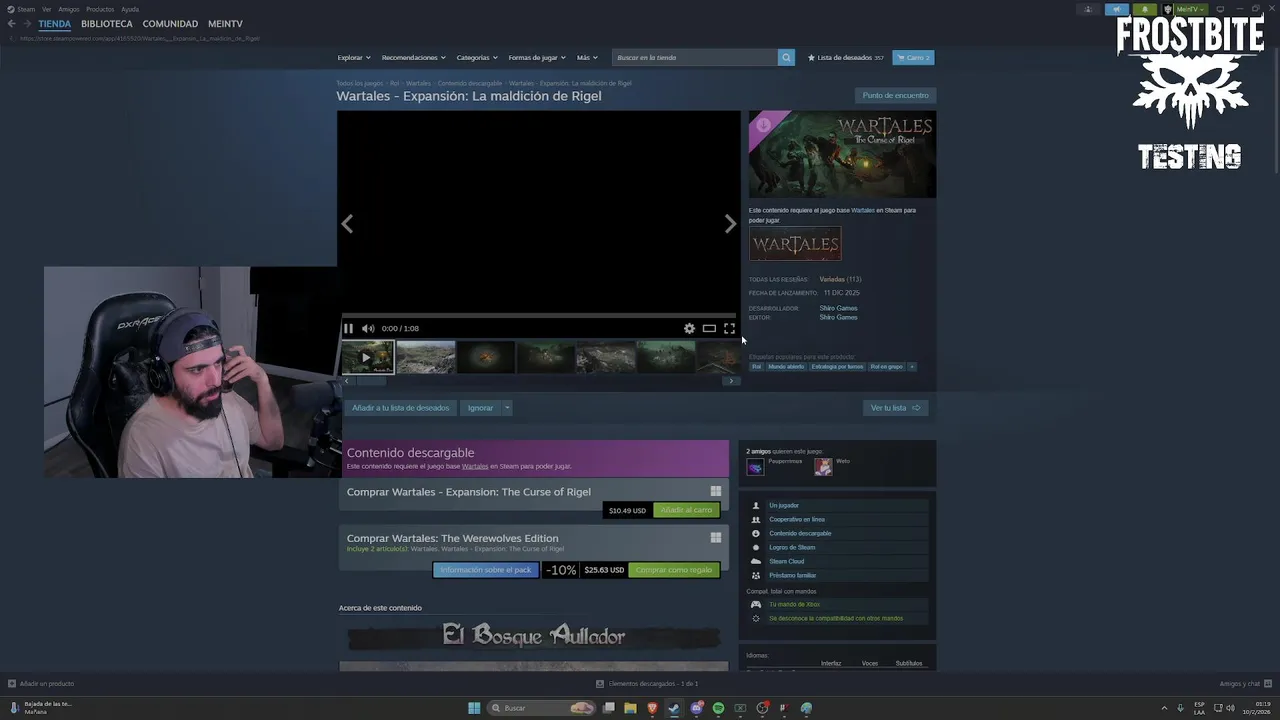Click the Rol tag
This screenshot has width=1280, height=720.
point(756,367)
